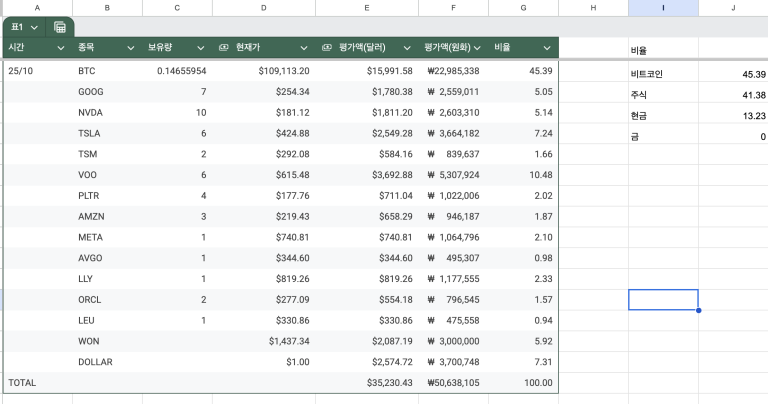The width and height of the screenshot is (768, 404).
Task: Select the GOOG ticker cell
Action: click(107, 92)
